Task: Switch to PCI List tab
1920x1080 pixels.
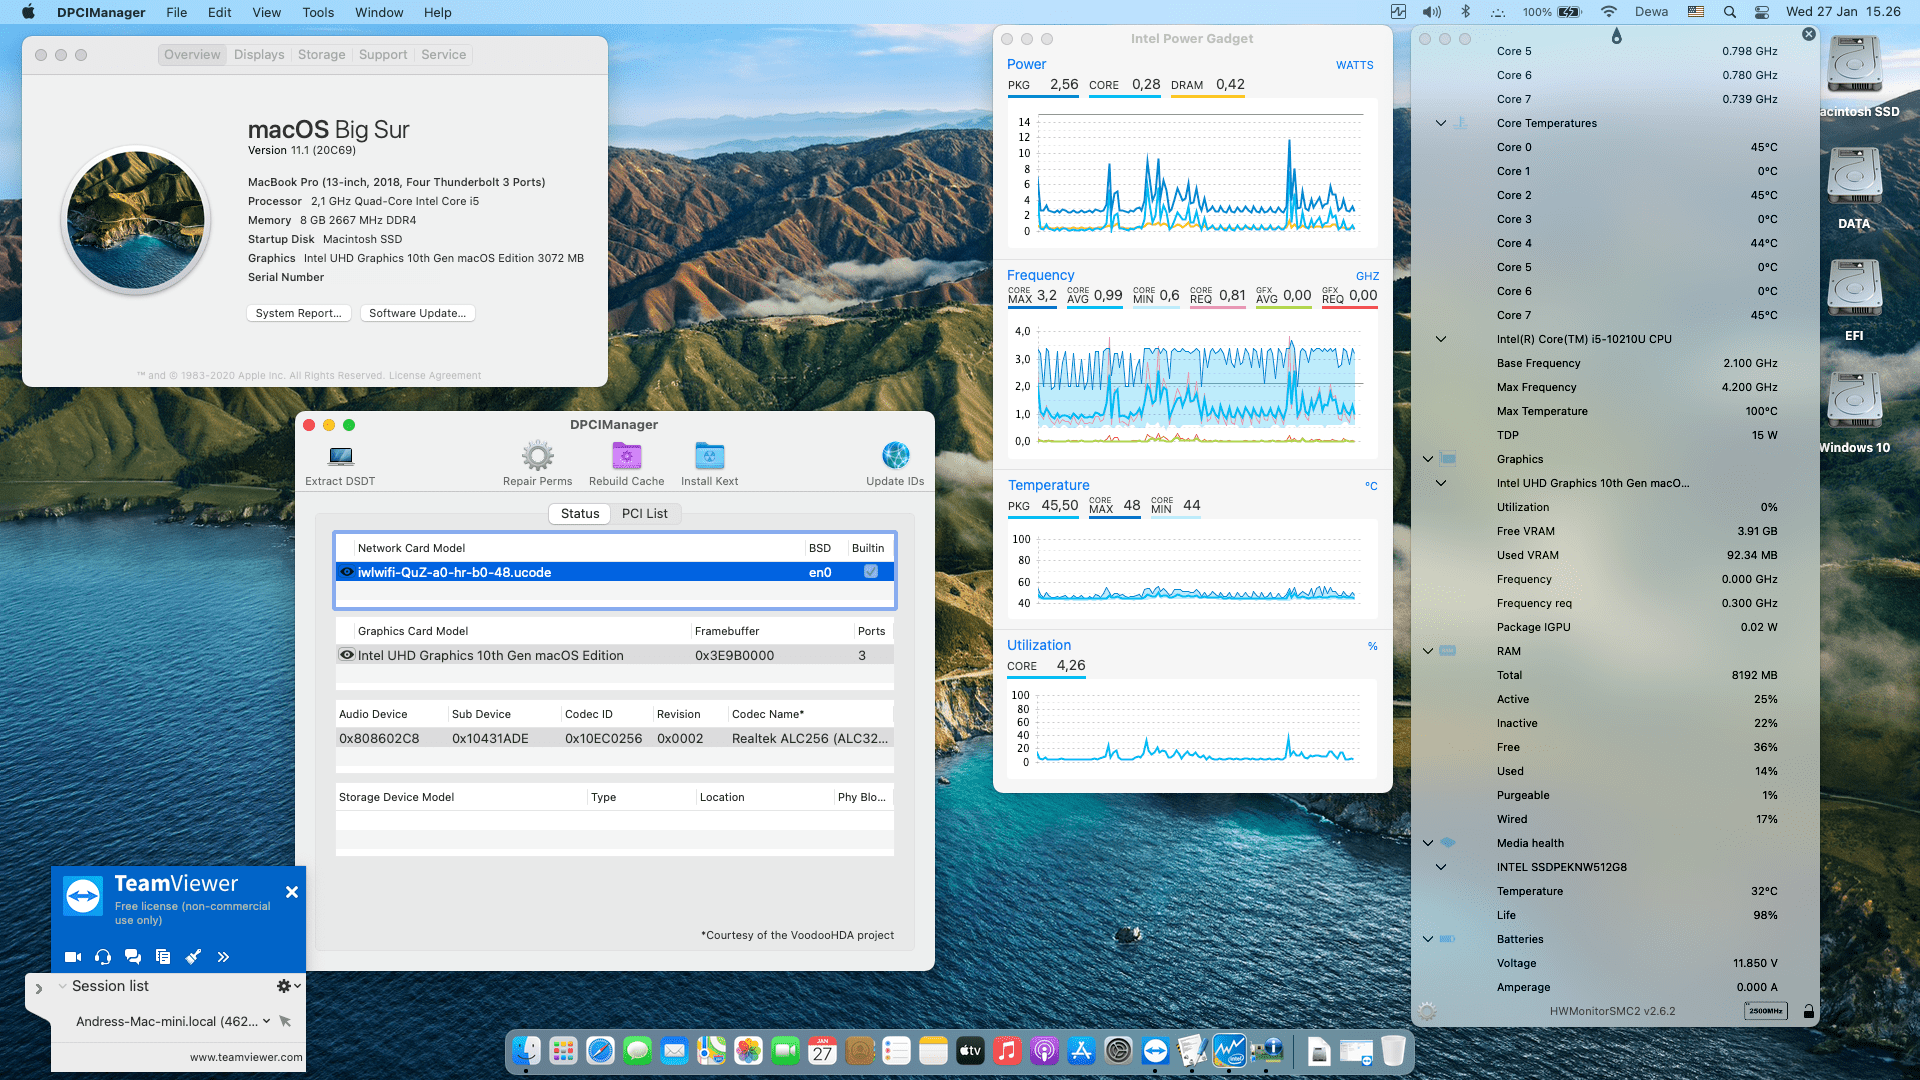Action: (x=645, y=513)
